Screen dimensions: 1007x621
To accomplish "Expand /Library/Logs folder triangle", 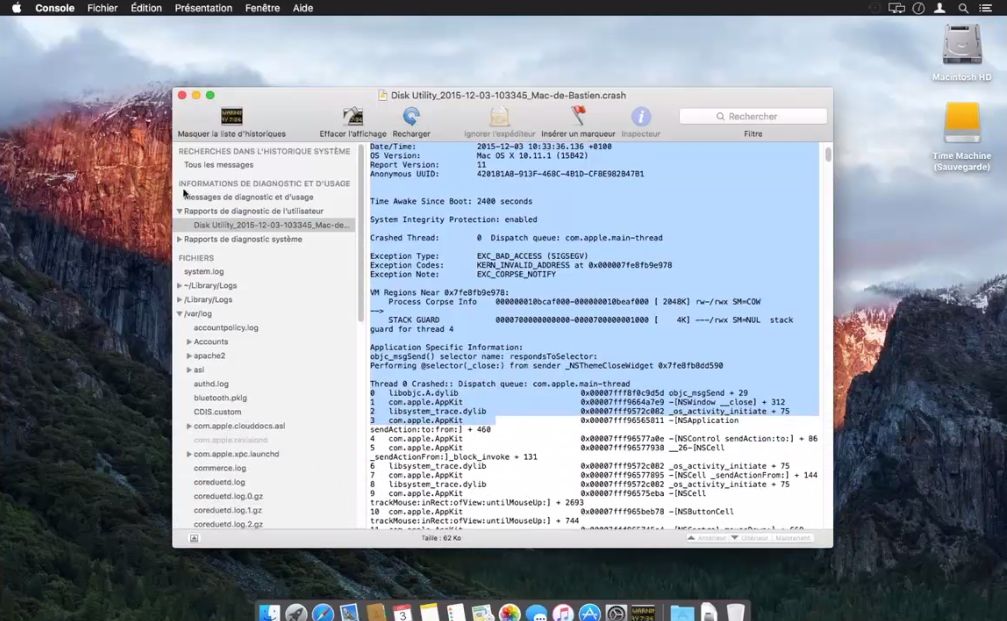I will [x=180, y=299].
